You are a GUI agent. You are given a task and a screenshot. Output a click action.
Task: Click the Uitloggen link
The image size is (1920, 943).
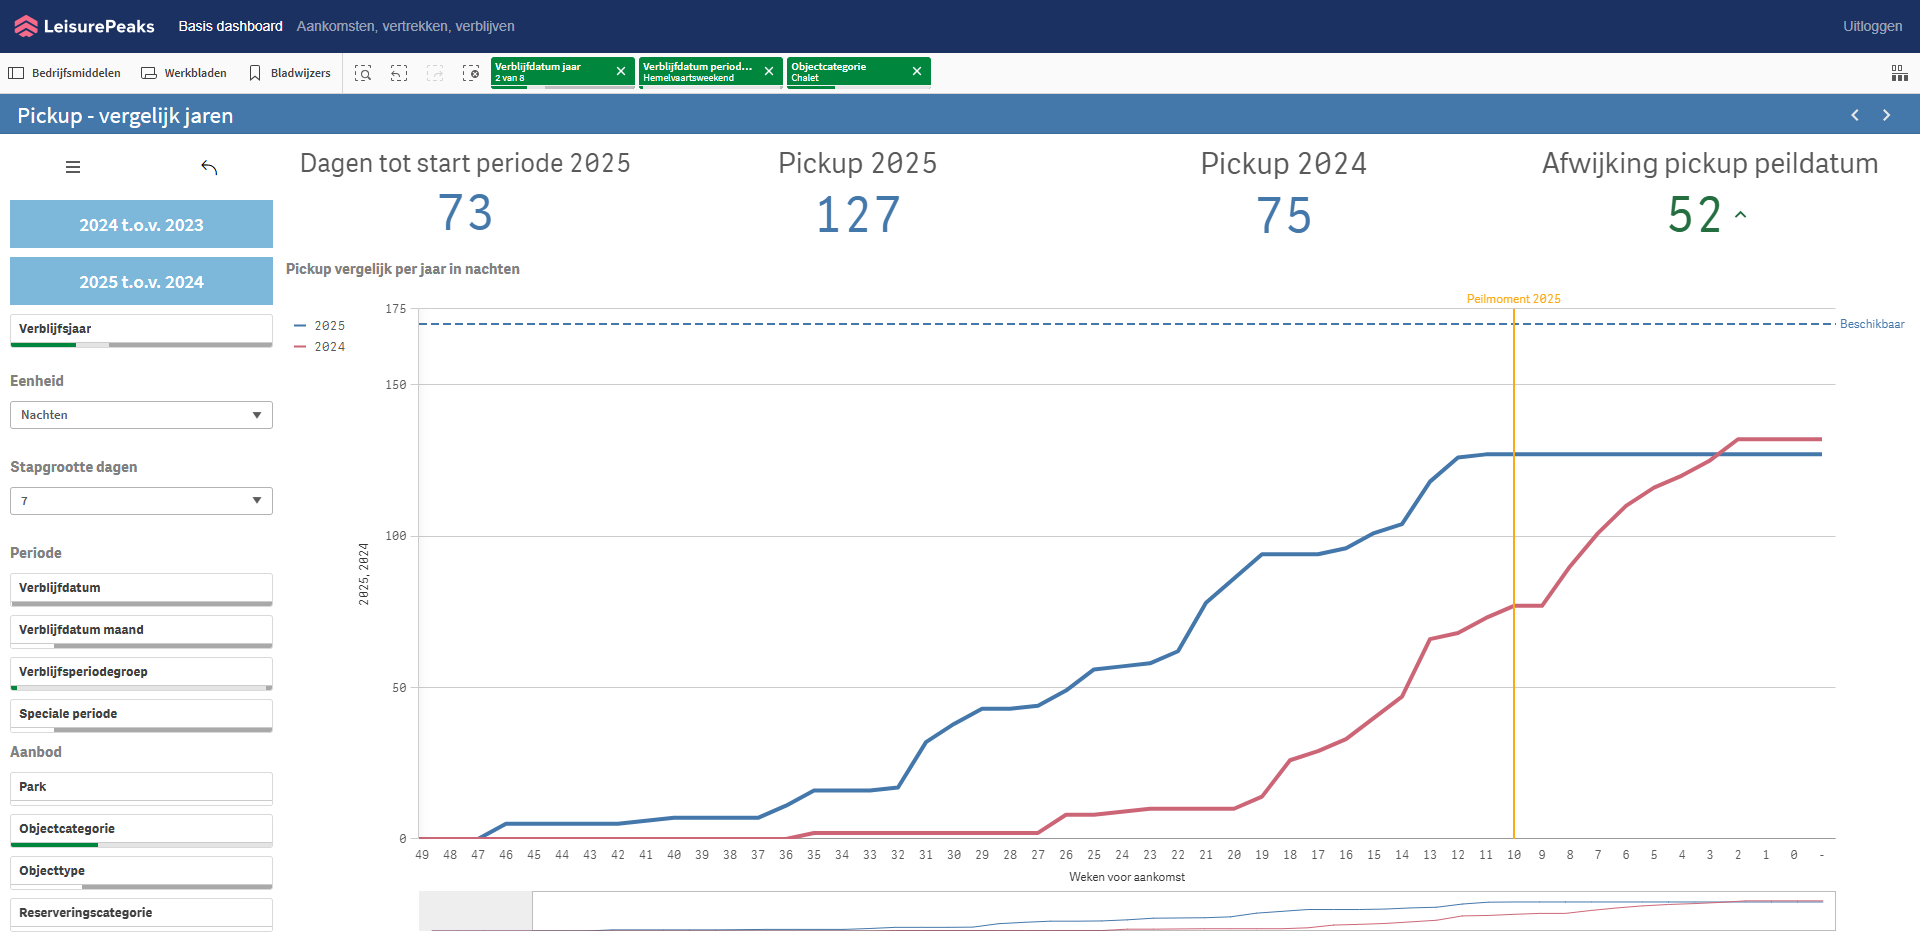tap(1872, 26)
